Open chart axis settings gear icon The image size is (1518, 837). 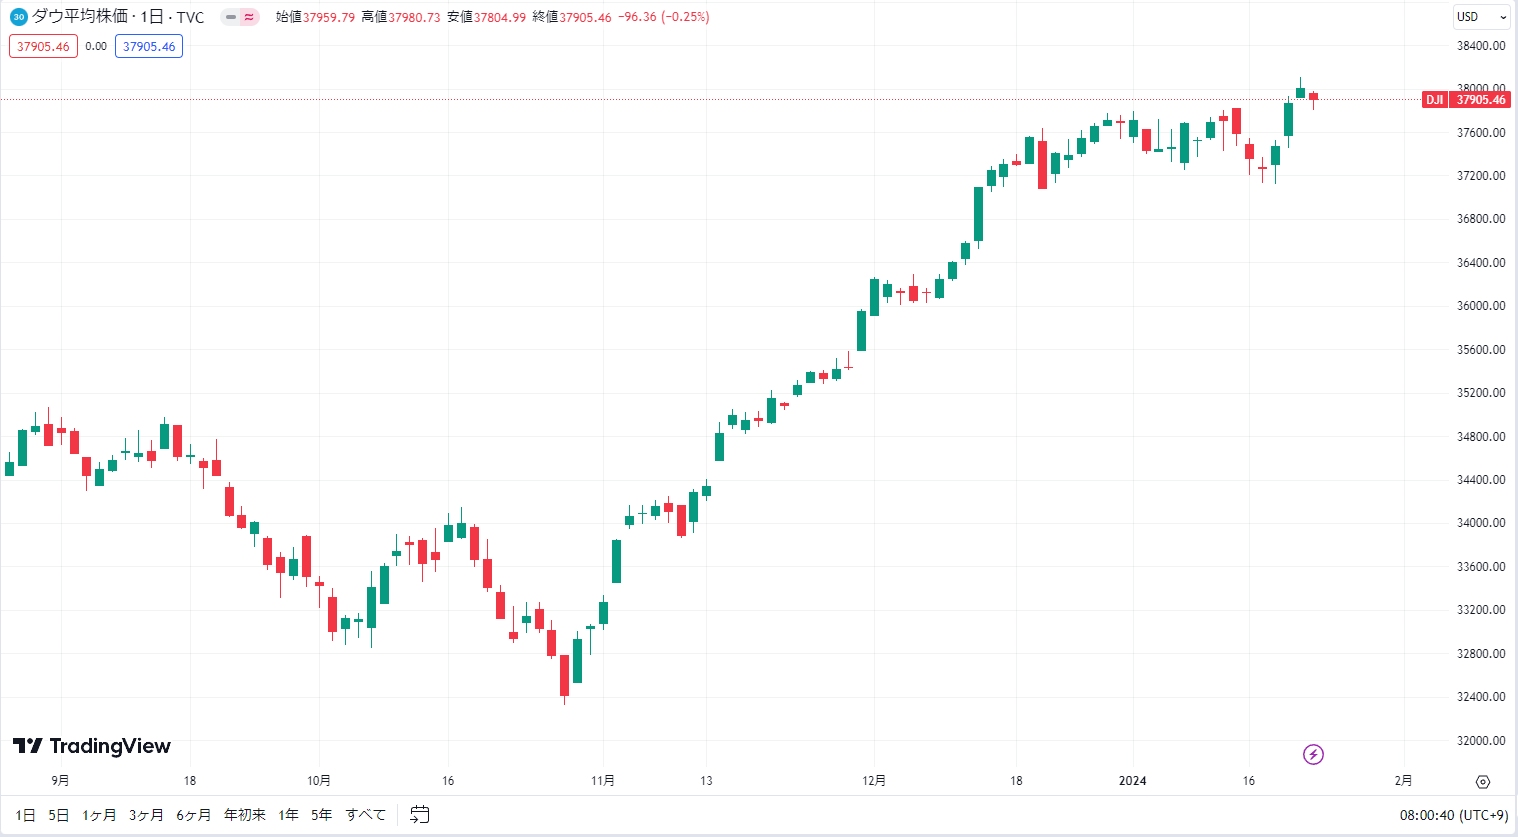pos(1483,781)
